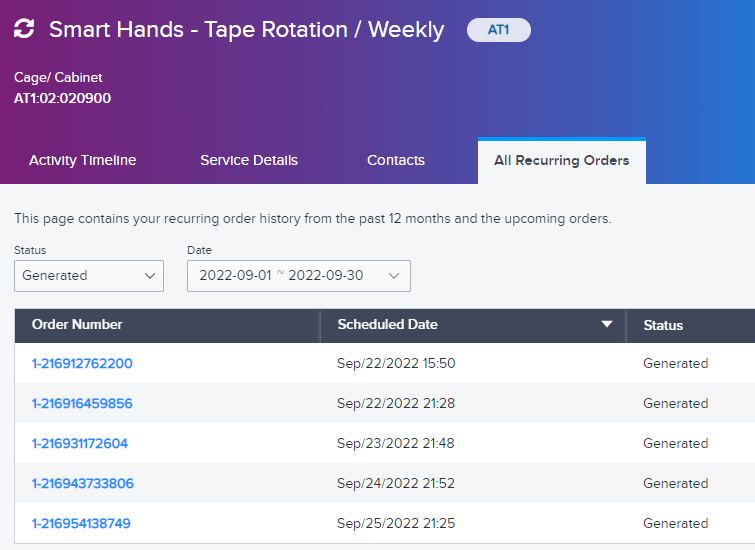Open order 1-216916459856
Screen dimensions: 755x550
82,403
